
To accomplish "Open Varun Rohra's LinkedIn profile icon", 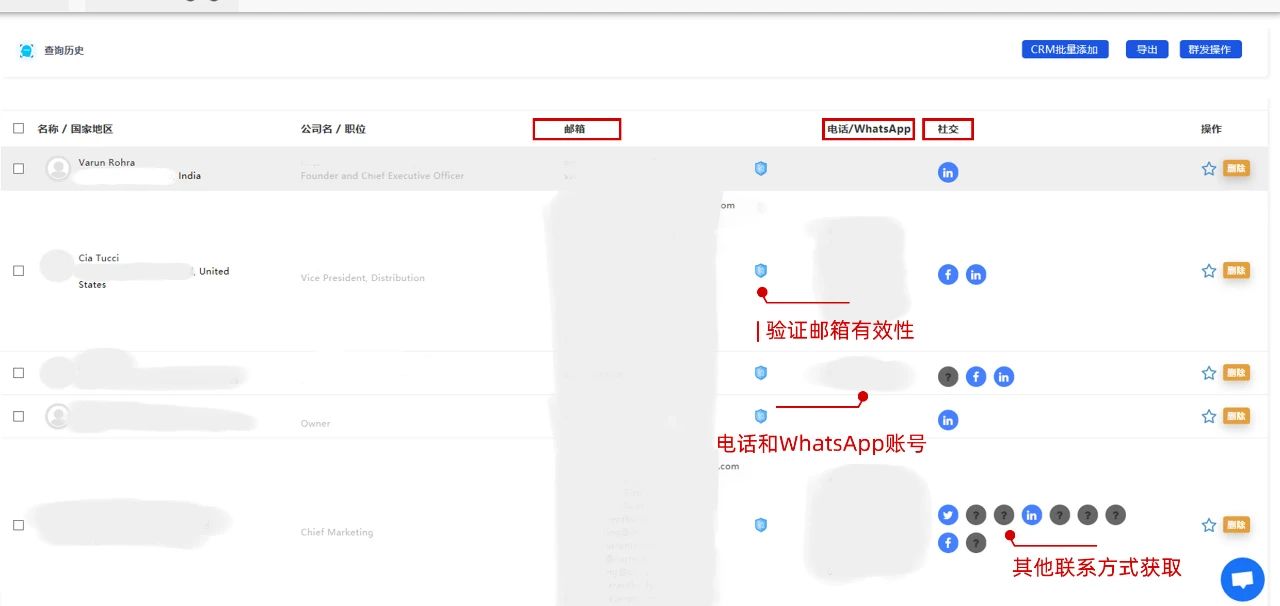I will tap(948, 172).
